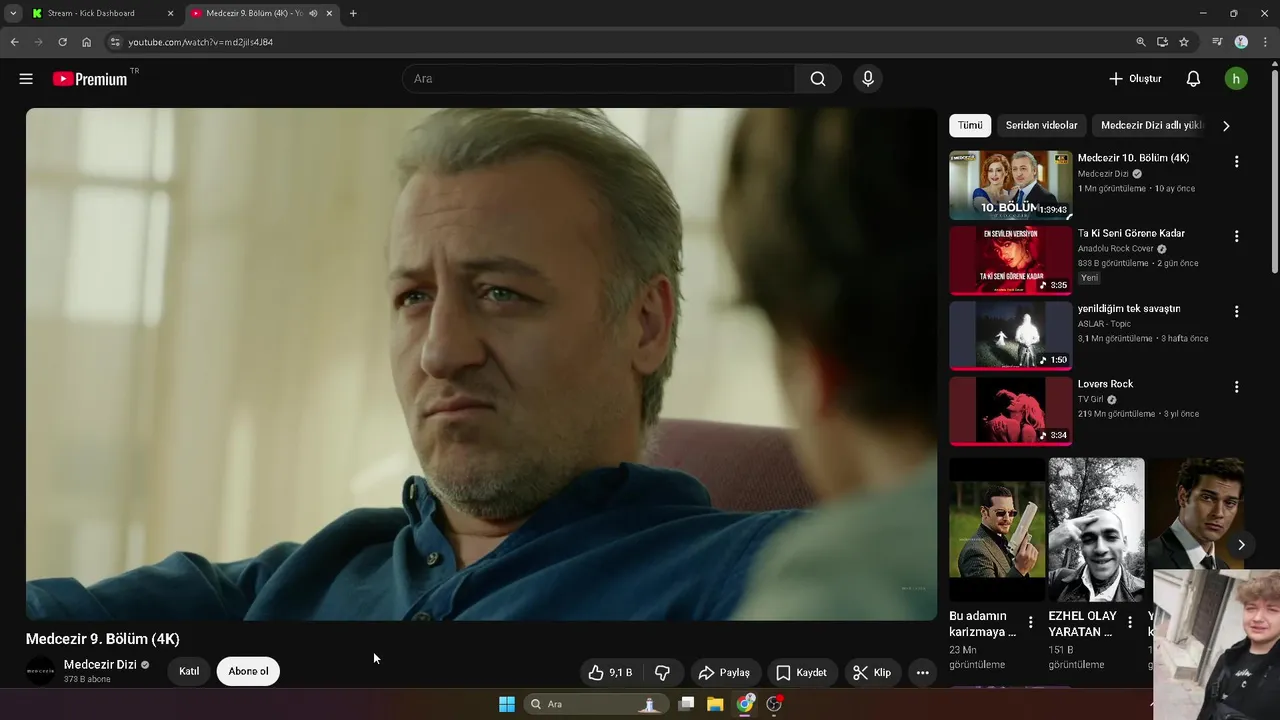
Task: Click the Lovers Rock title text
Action: (x=1105, y=384)
